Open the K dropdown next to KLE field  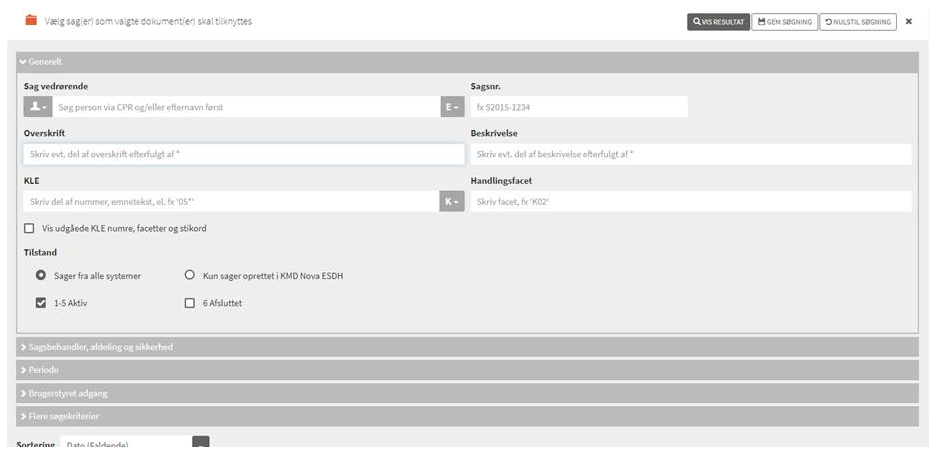click(452, 202)
